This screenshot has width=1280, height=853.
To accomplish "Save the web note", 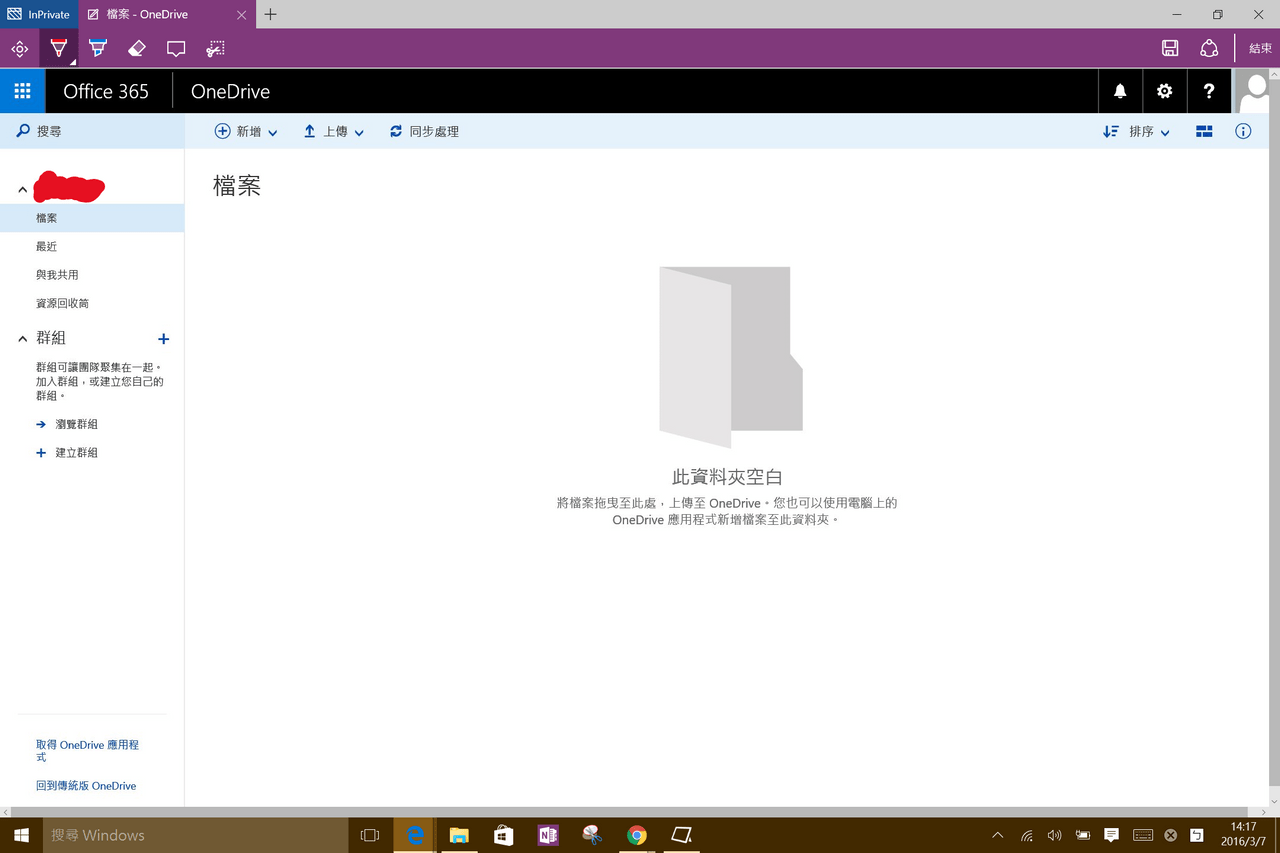I will [1170, 48].
